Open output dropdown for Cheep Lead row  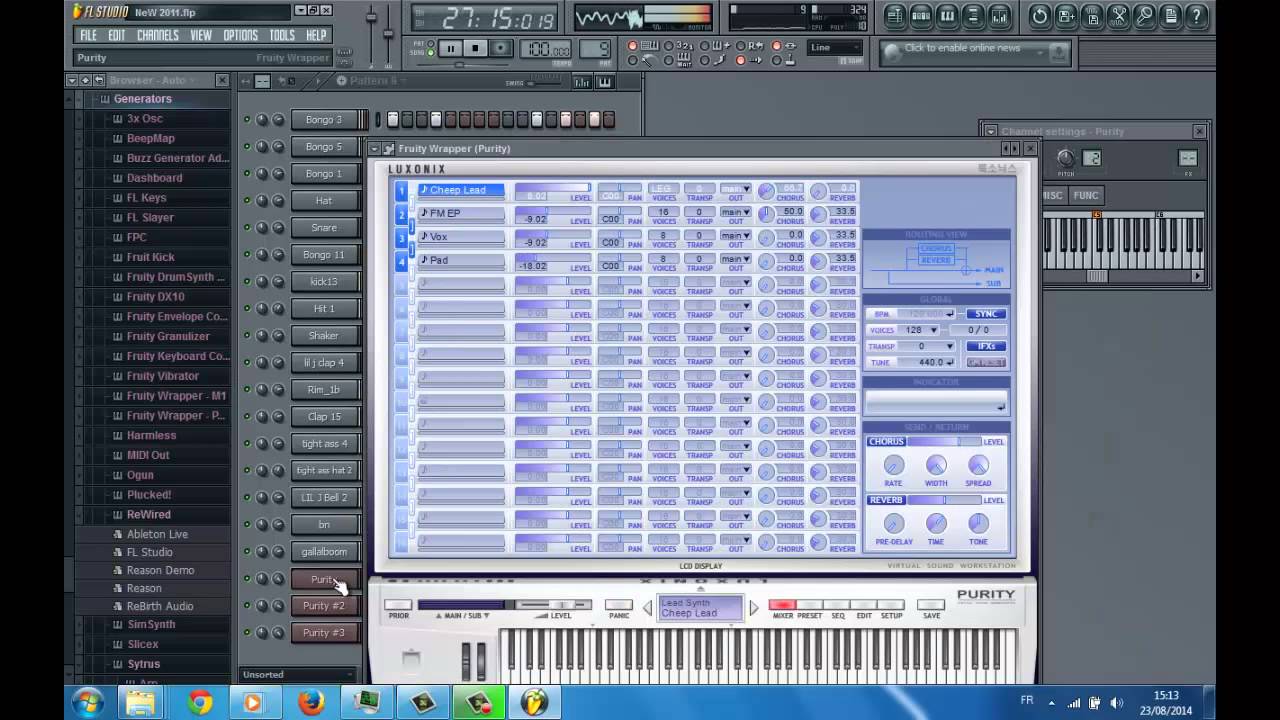[735, 188]
